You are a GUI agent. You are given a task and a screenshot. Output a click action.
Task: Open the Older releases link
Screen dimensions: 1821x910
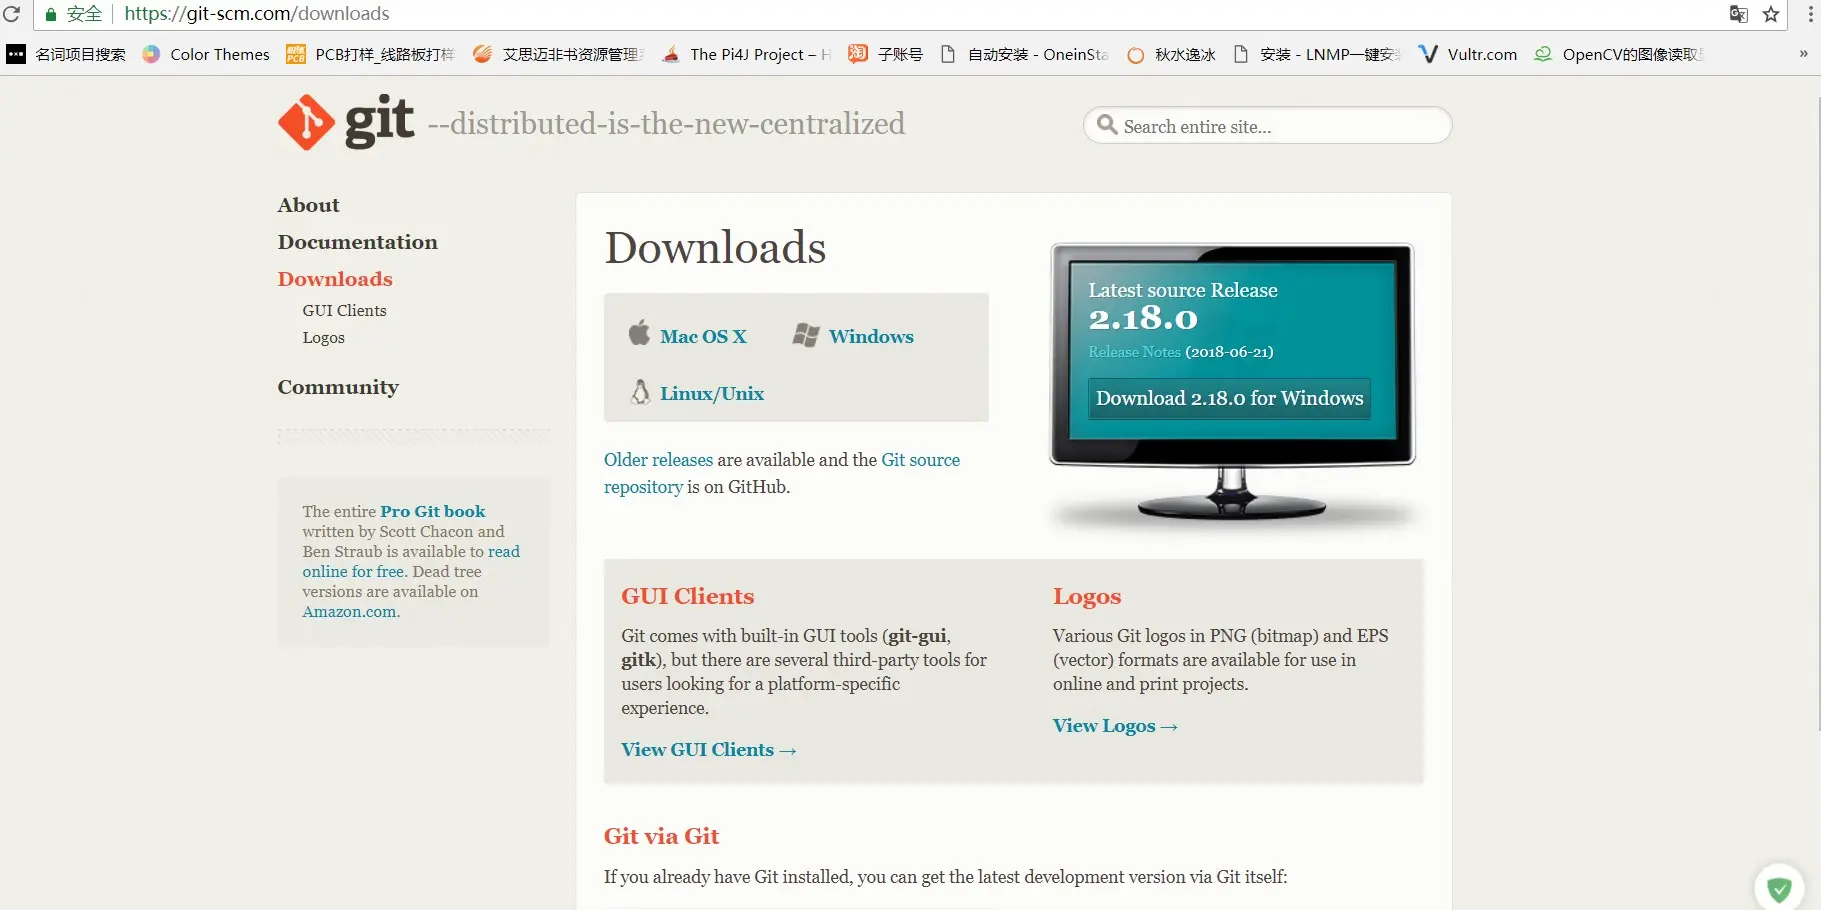coord(659,460)
